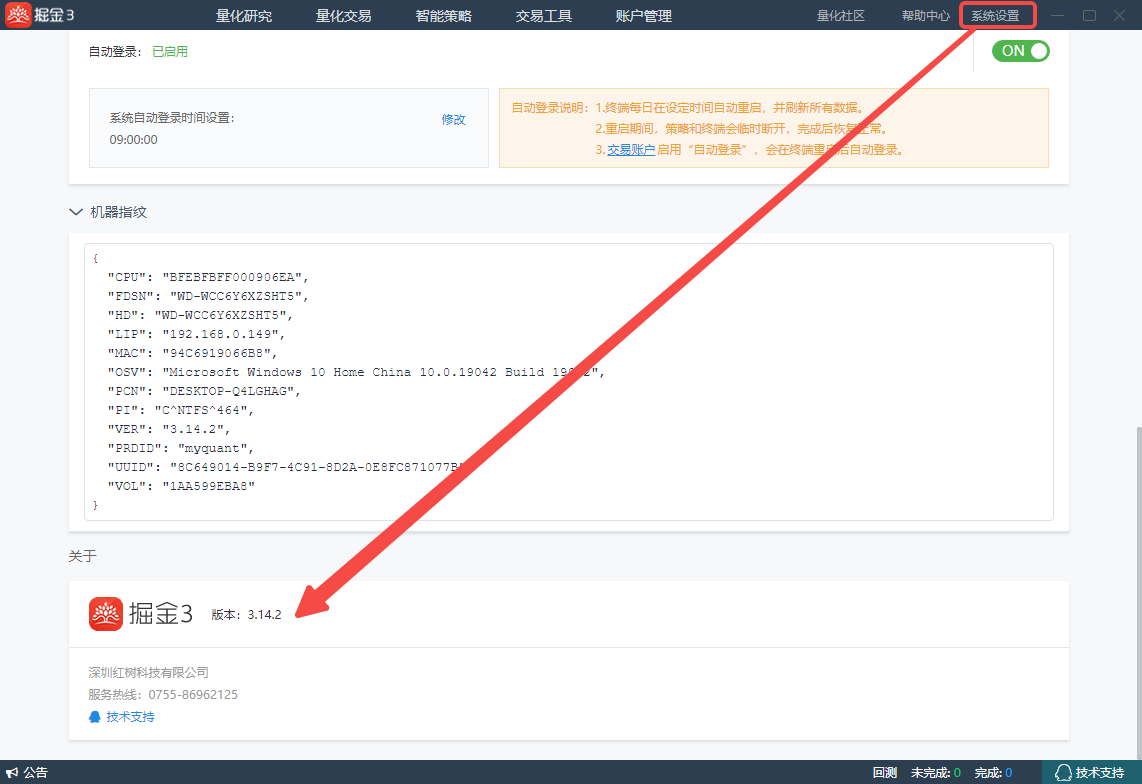Screen dimensions: 1142x784
Task: Click the vertical scrollbar thumb
Action: point(1138,592)
